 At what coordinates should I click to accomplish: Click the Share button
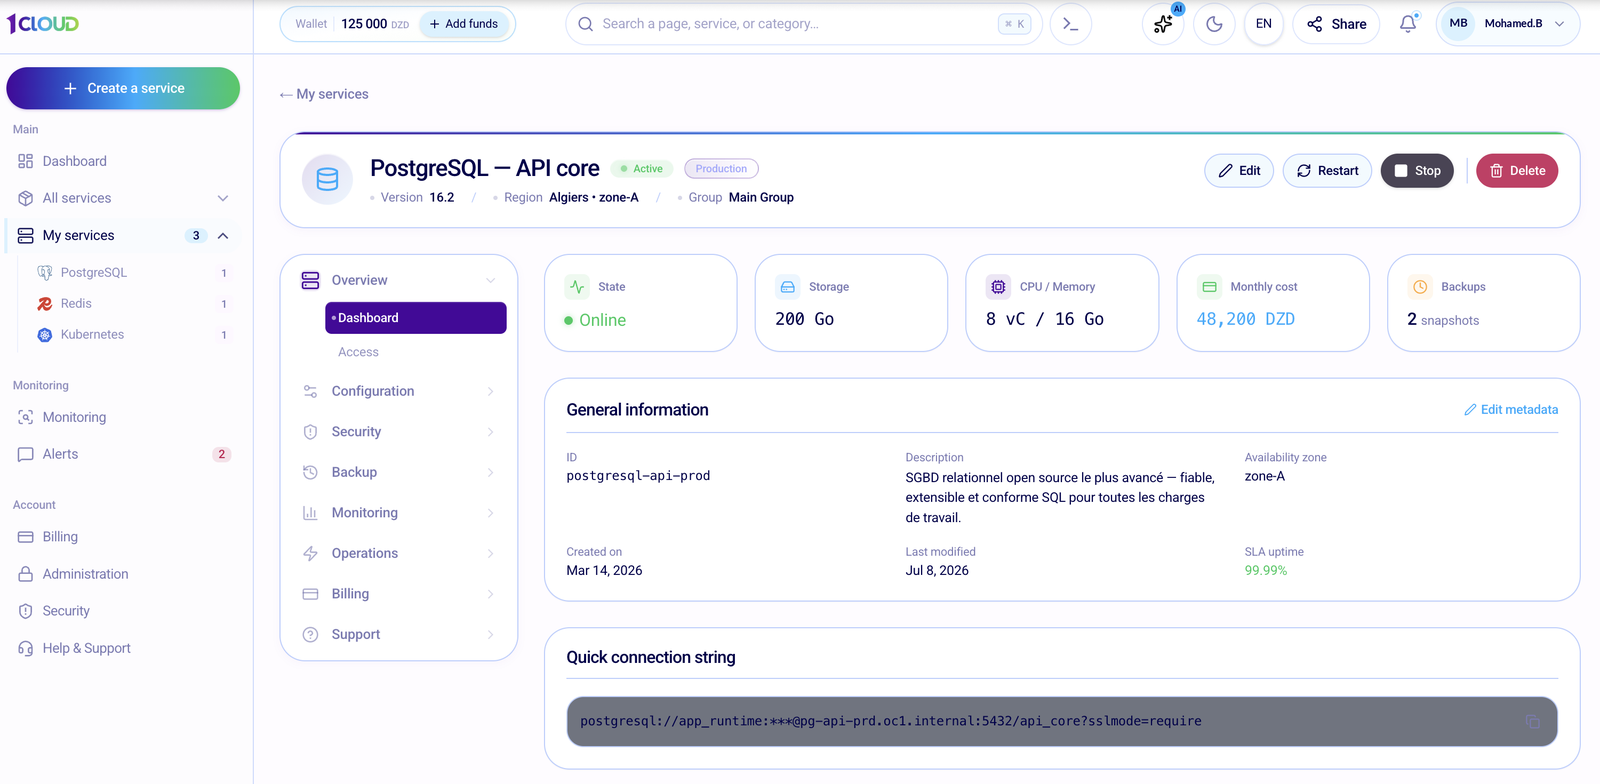[1336, 24]
